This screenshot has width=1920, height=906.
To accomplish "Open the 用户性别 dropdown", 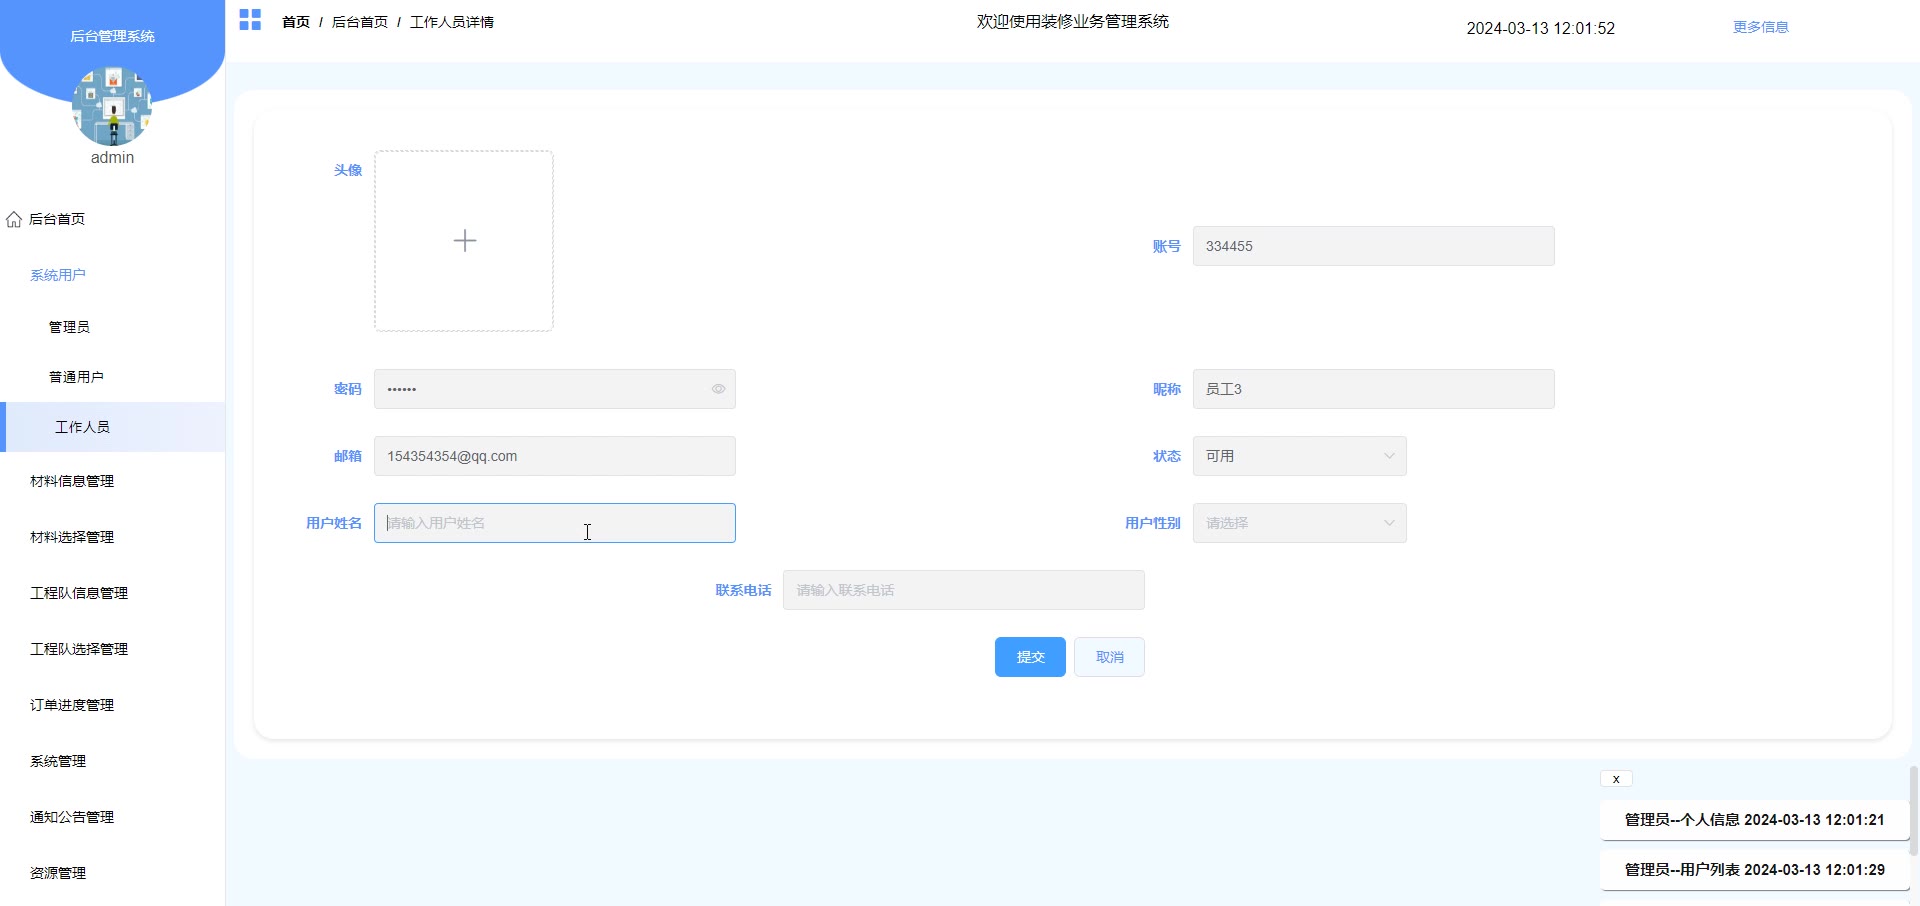I will (1299, 523).
